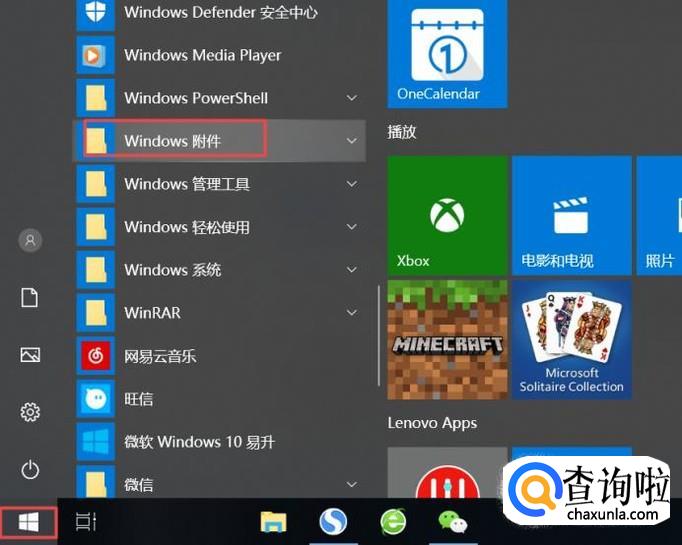
Task: Expand the Windows 管理工具 chevron
Action: [x=351, y=184]
